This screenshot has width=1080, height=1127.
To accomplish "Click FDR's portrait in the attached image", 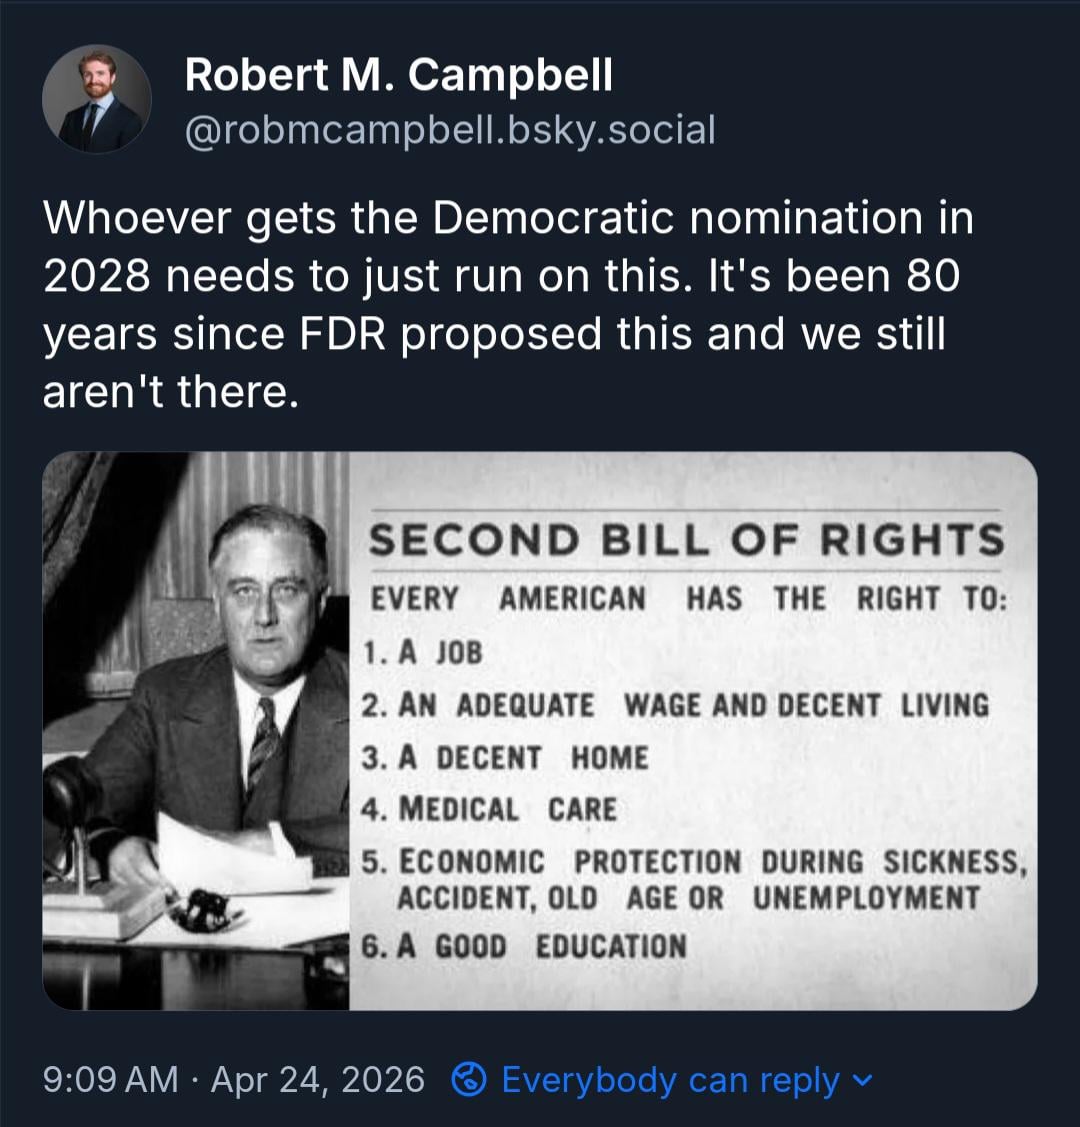I will [266, 600].
